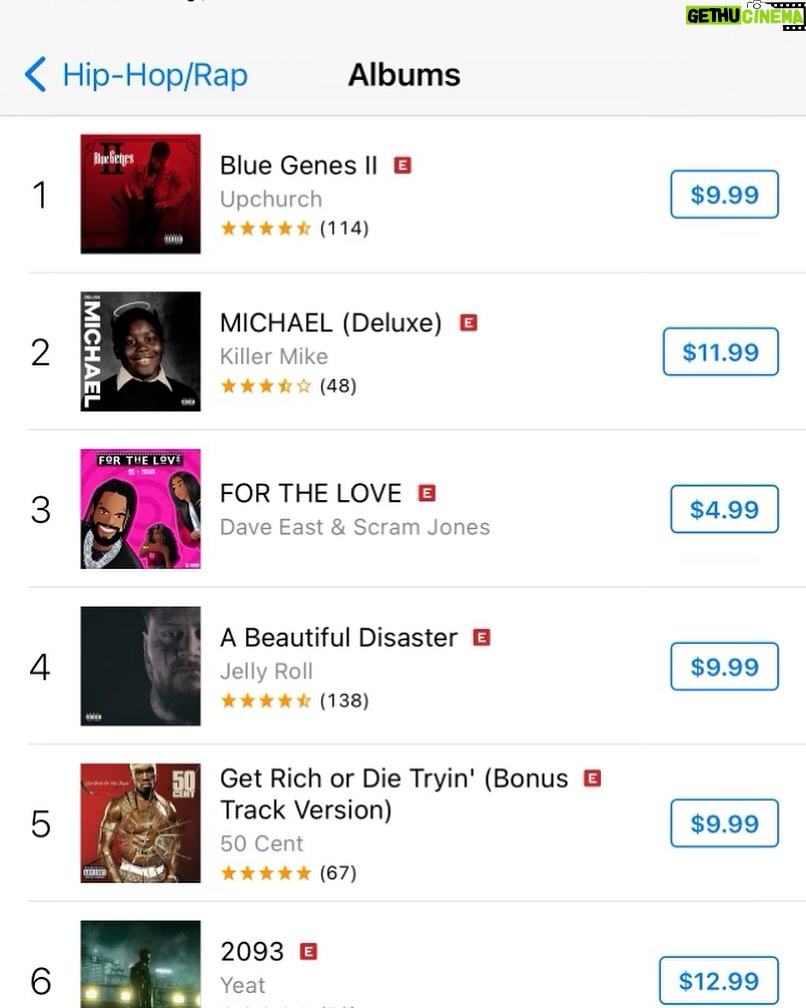Buy FOR THE LOVE for $4.99
Screen dimensions: 806x1008
pyautogui.click(x=724, y=509)
